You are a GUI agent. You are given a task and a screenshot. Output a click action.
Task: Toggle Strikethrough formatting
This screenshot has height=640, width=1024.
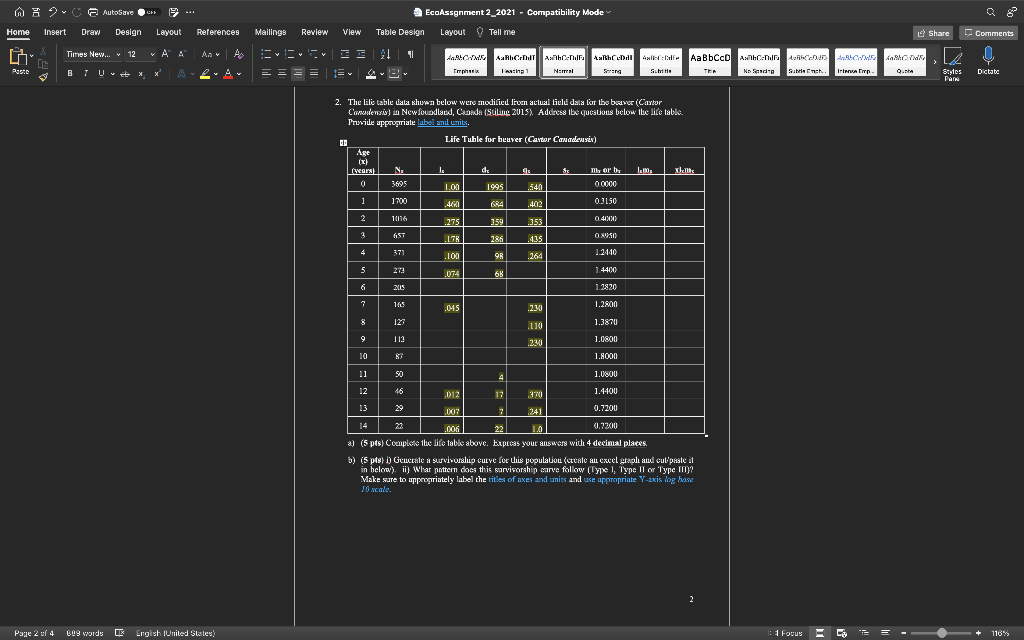[125, 74]
